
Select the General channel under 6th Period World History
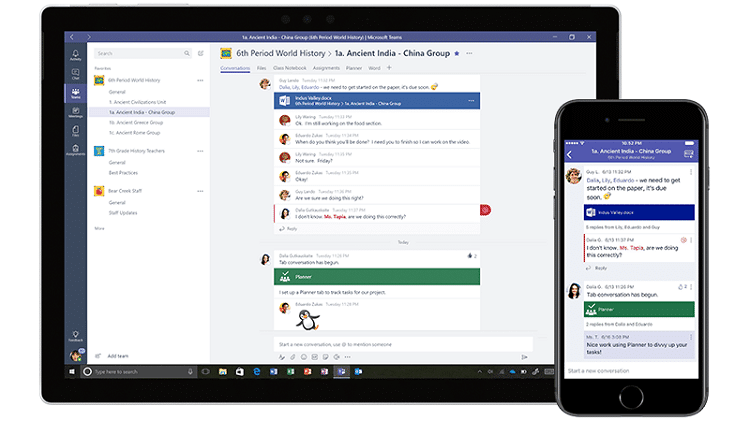[x=117, y=92]
